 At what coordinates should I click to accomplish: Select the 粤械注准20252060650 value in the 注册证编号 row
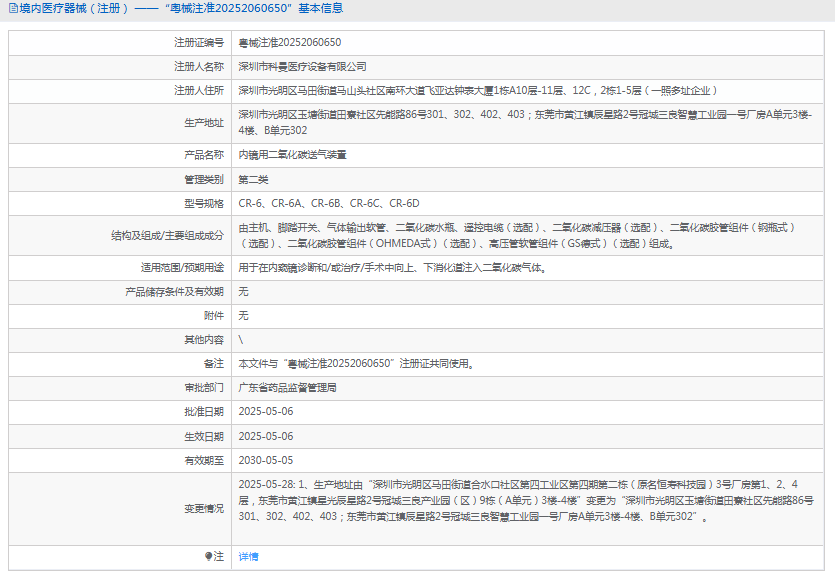tap(290, 43)
